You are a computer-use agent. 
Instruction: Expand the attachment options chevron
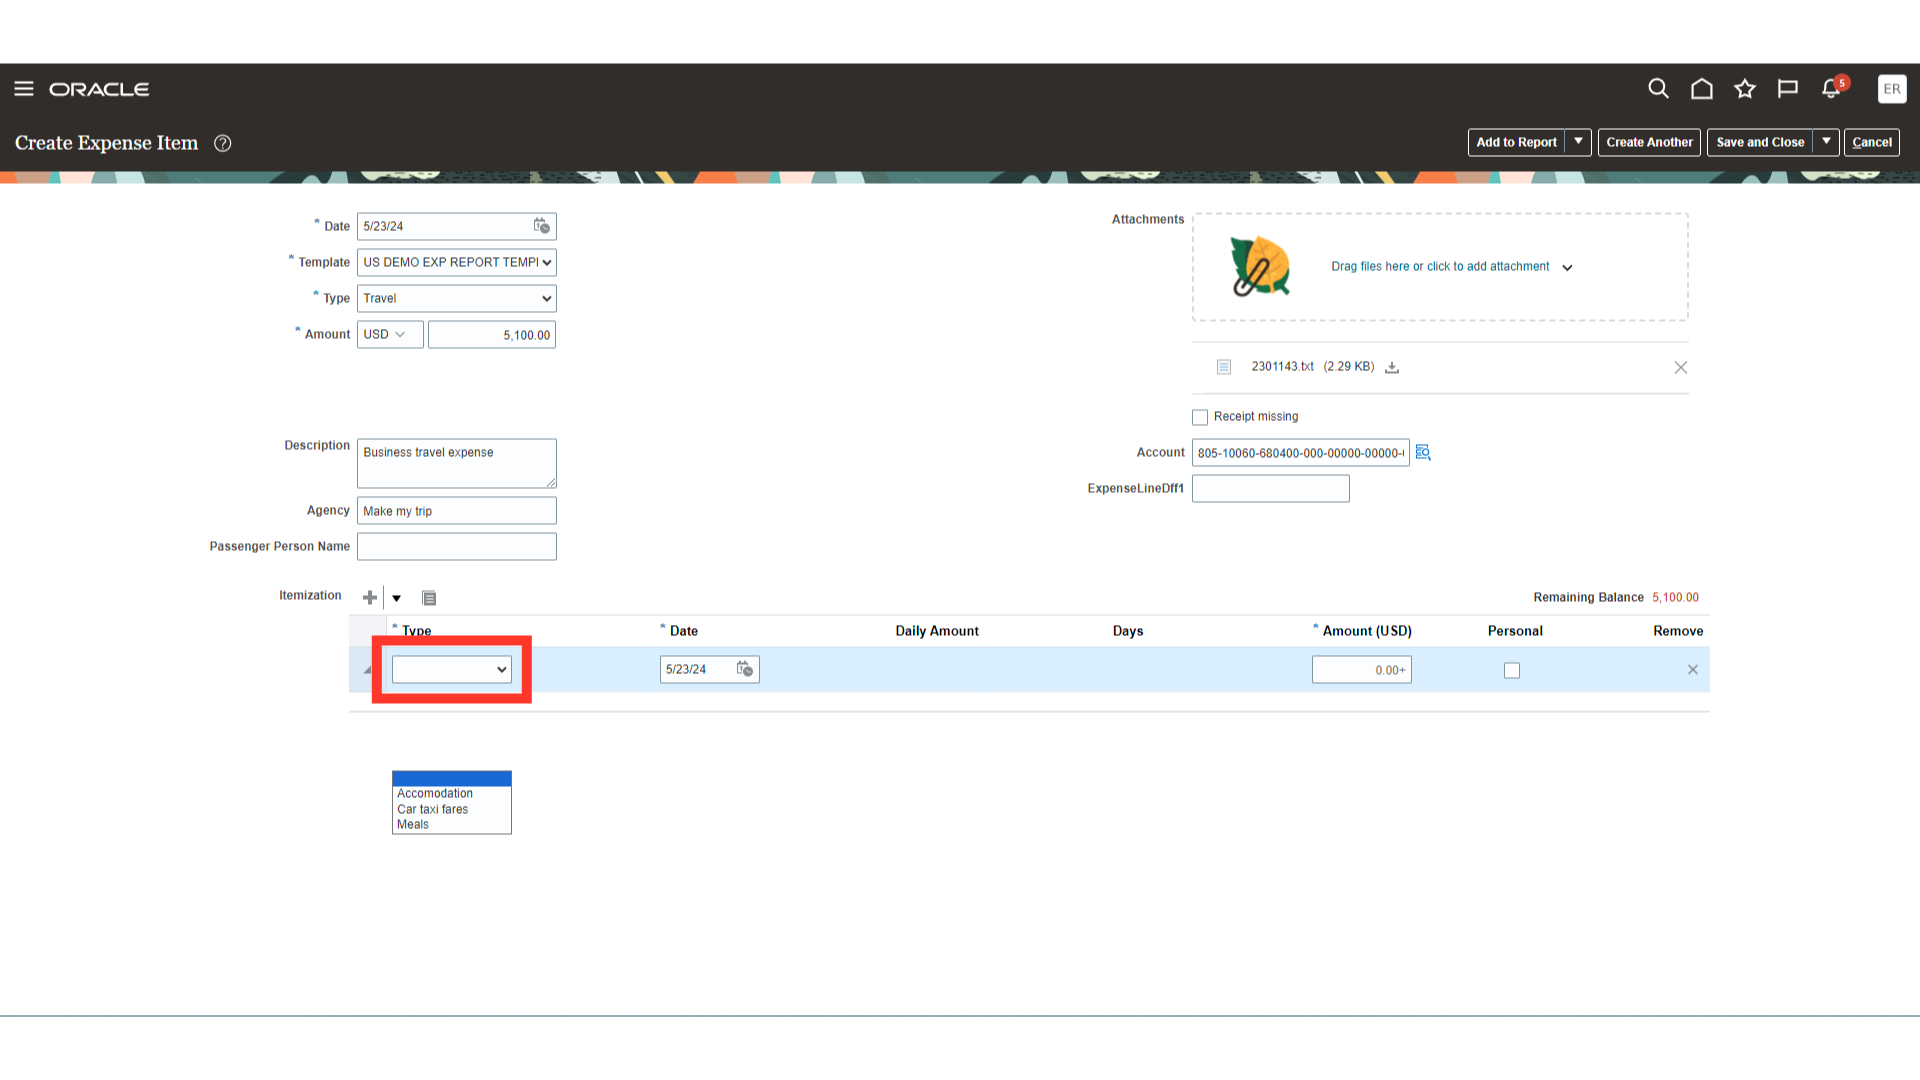(1567, 268)
